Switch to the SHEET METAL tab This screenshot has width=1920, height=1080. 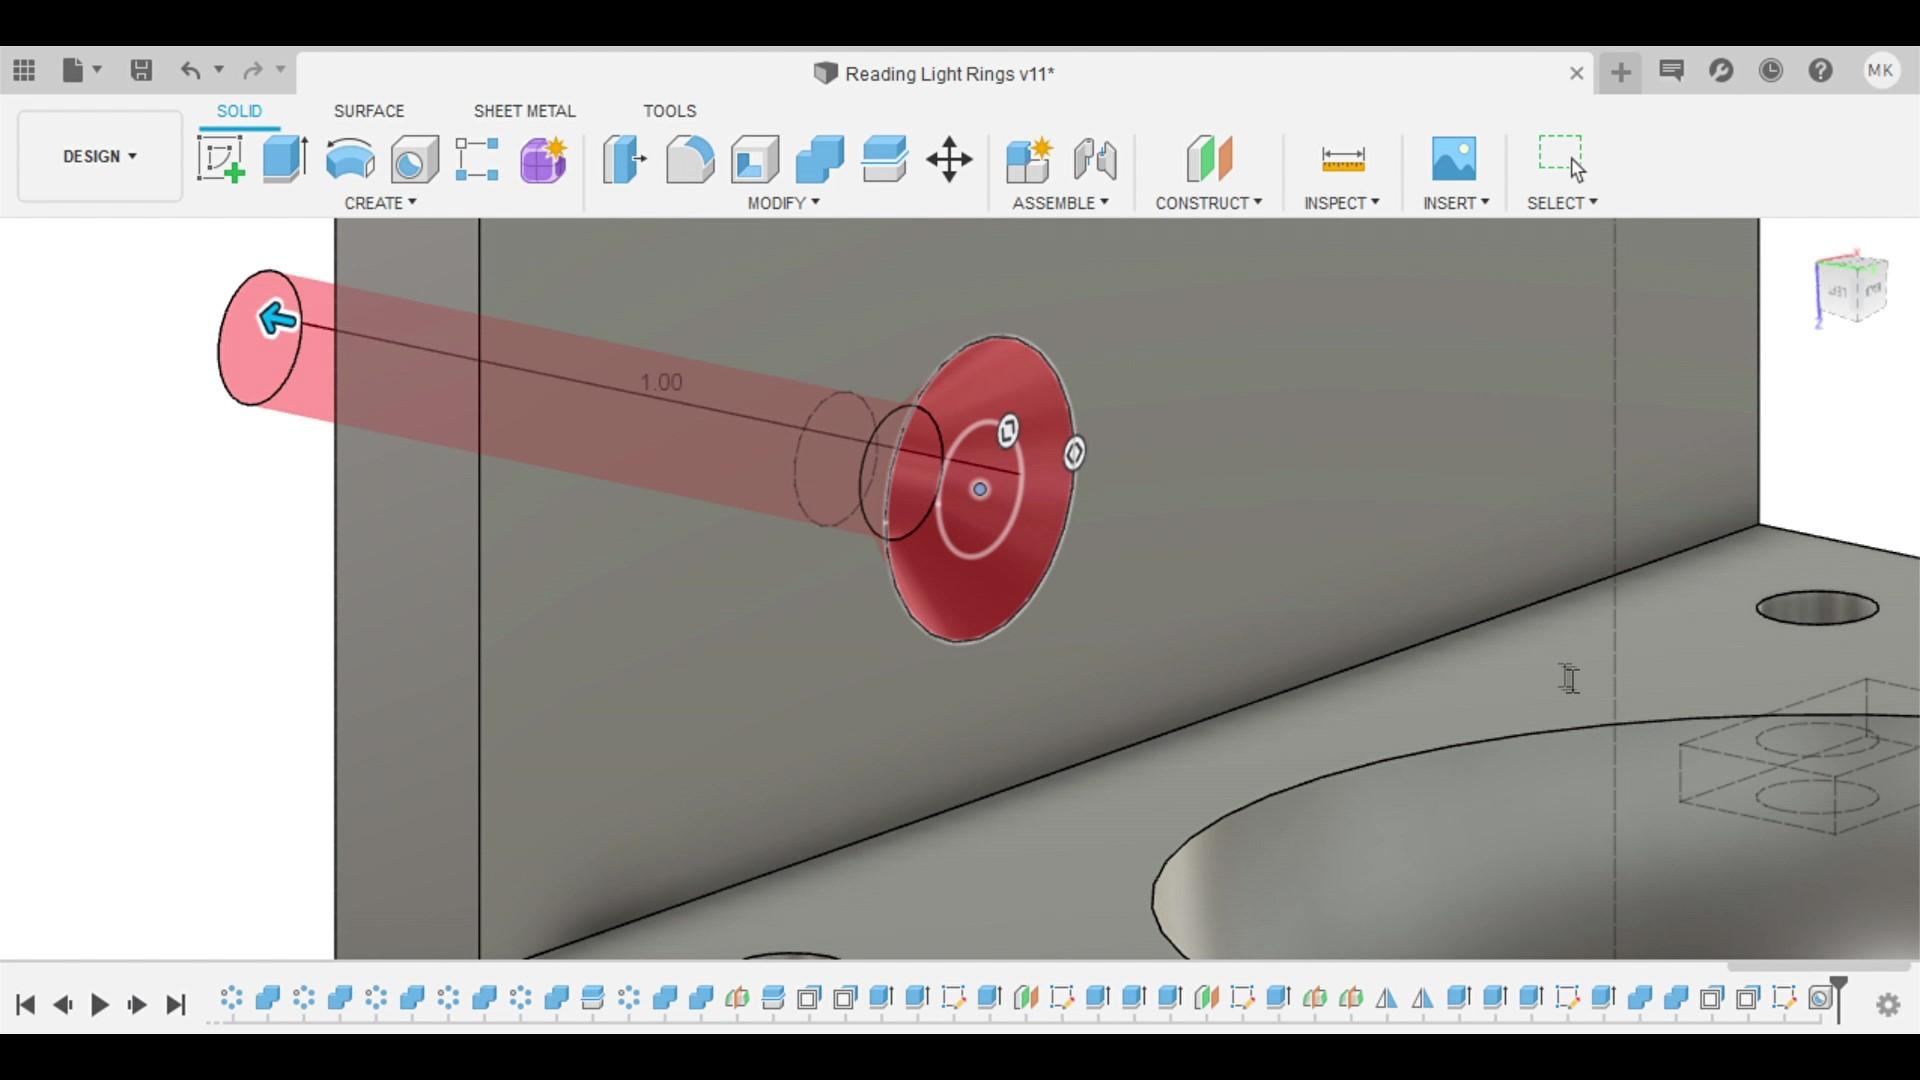(x=524, y=111)
